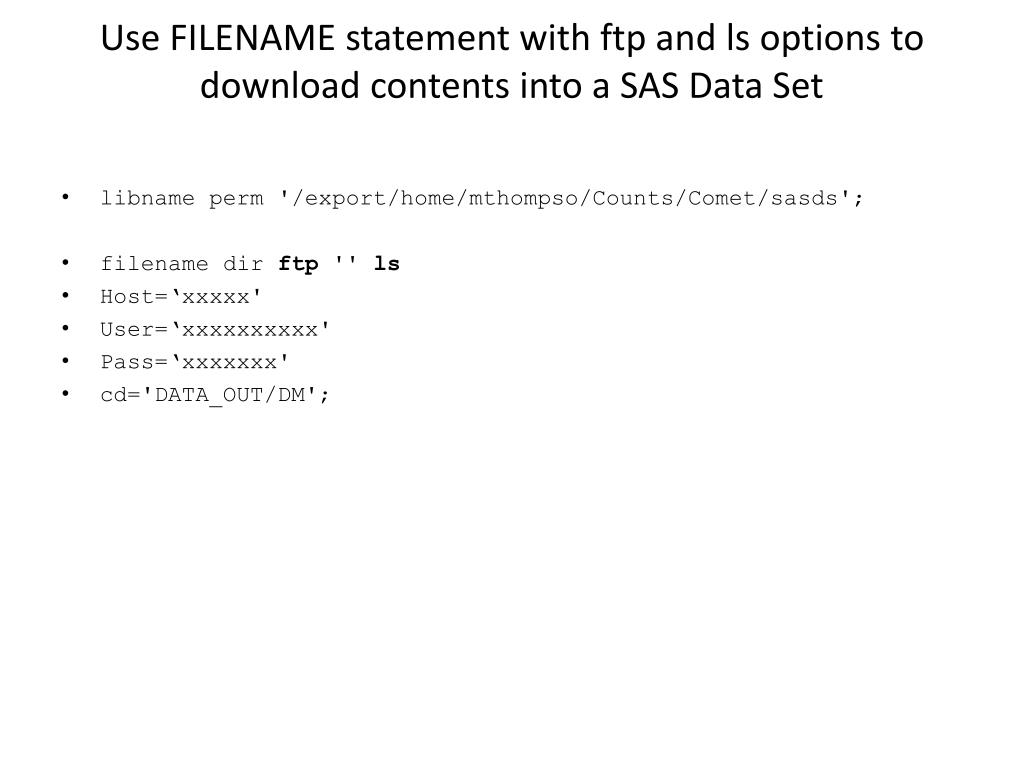Click the bullet before the libname line
This screenshot has width=1024, height=768.
pyautogui.click(x=65, y=197)
